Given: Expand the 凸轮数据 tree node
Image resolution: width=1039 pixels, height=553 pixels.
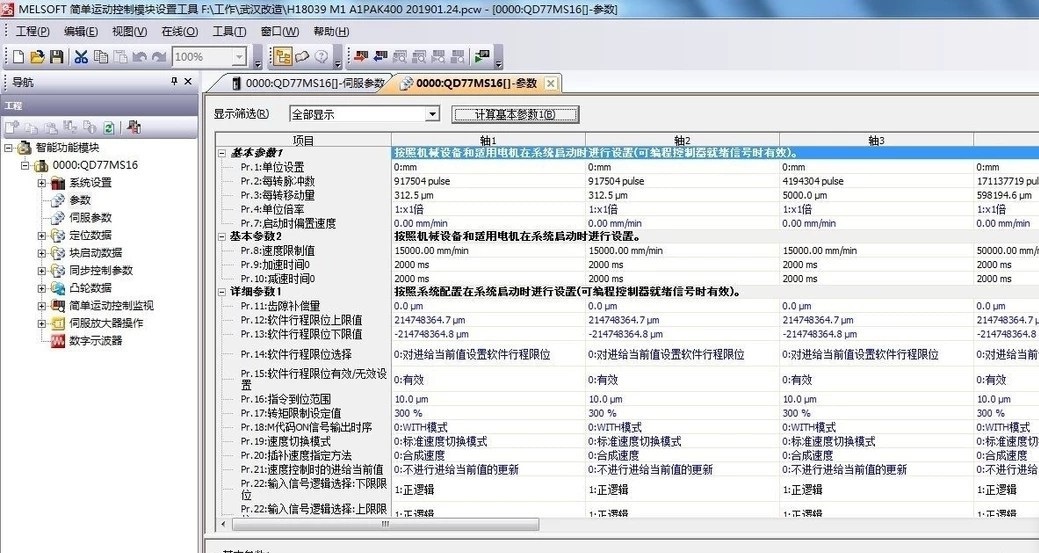Looking at the screenshot, I should click(x=42, y=288).
